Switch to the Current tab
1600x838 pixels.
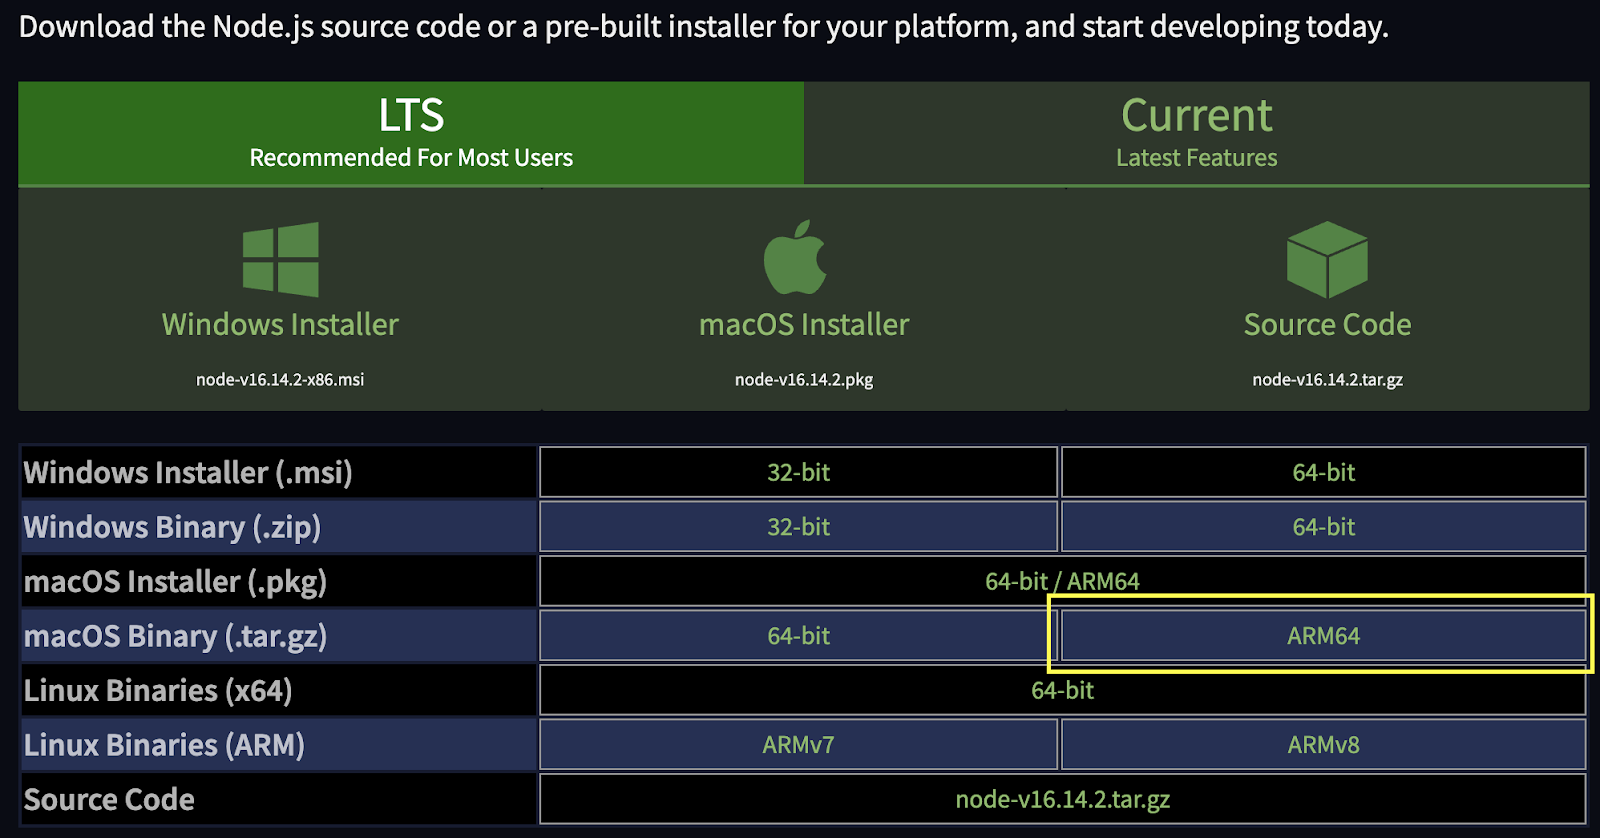1197,133
